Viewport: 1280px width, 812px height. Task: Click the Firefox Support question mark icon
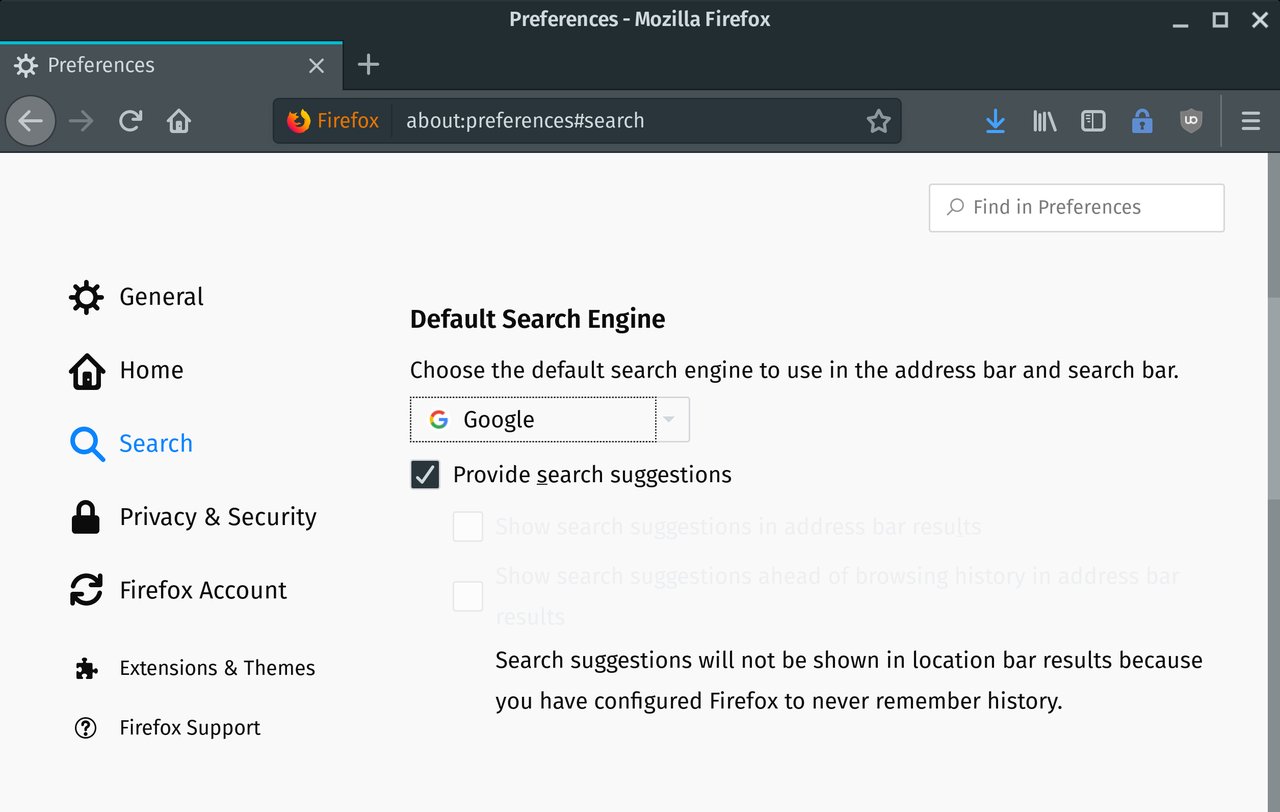[86, 728]
